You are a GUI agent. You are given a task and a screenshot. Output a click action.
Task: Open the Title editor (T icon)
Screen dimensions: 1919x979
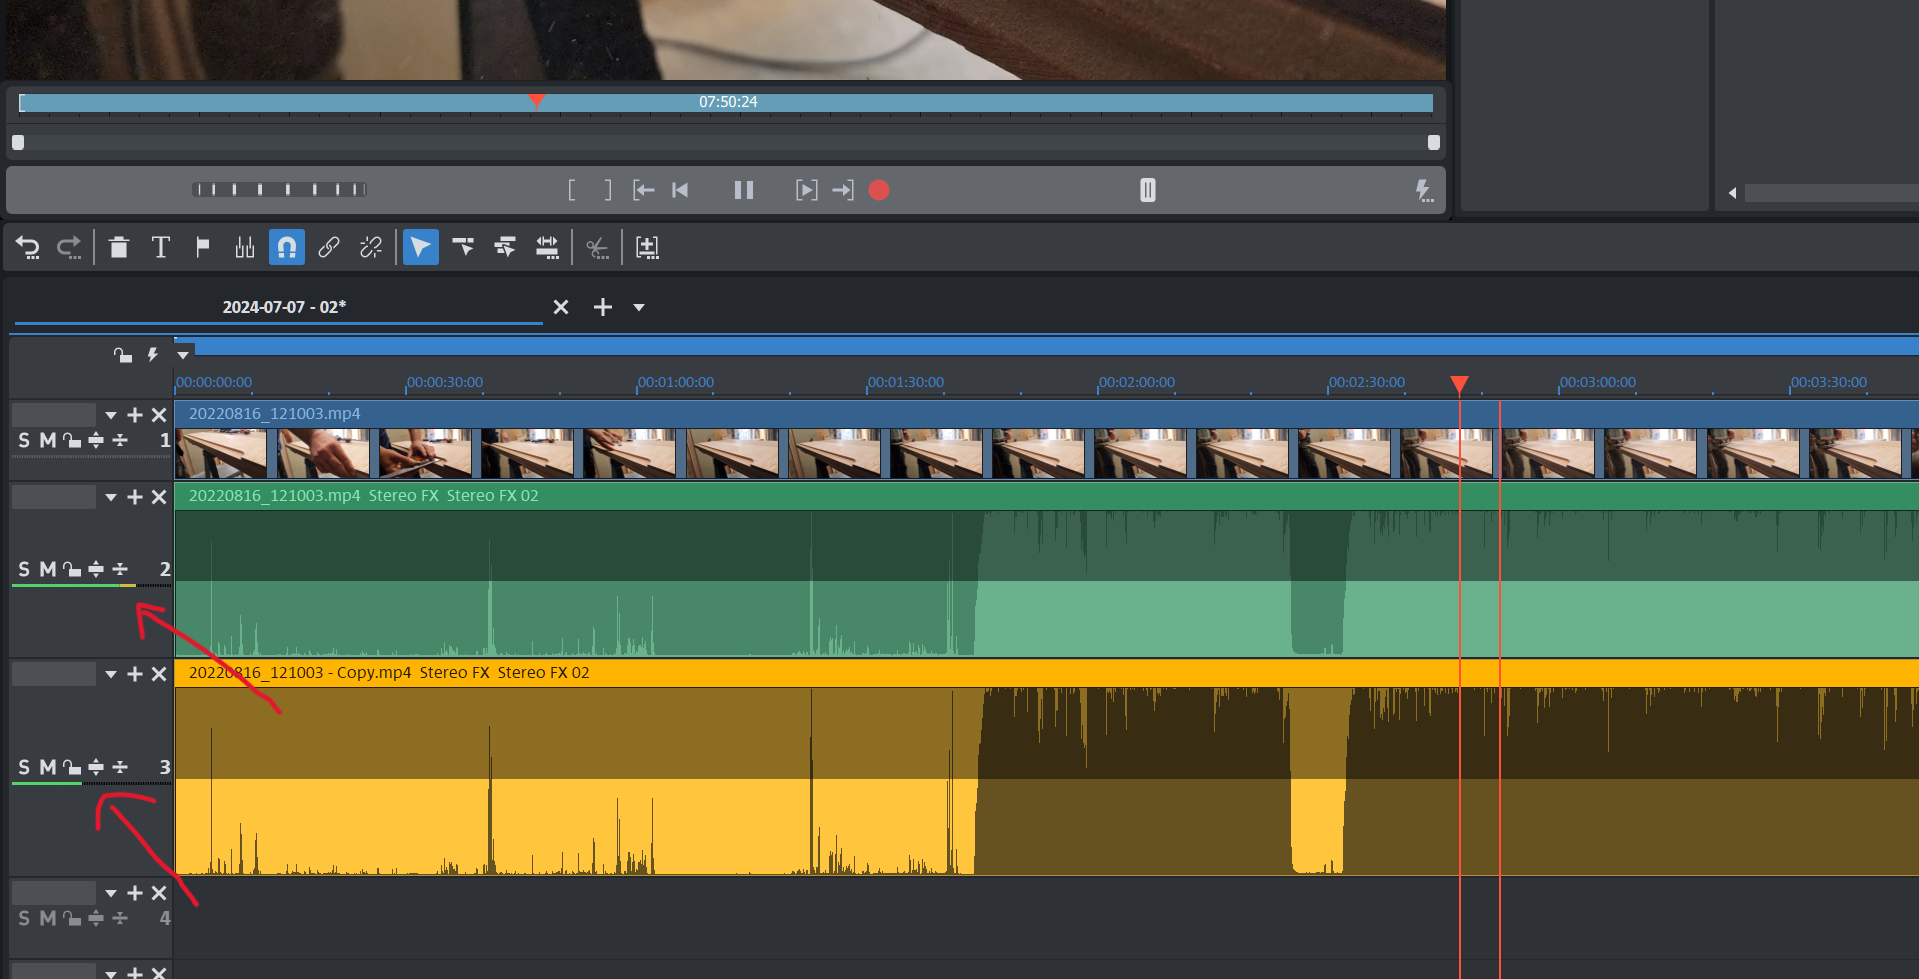pyautogui.click(x=161, y=247)
